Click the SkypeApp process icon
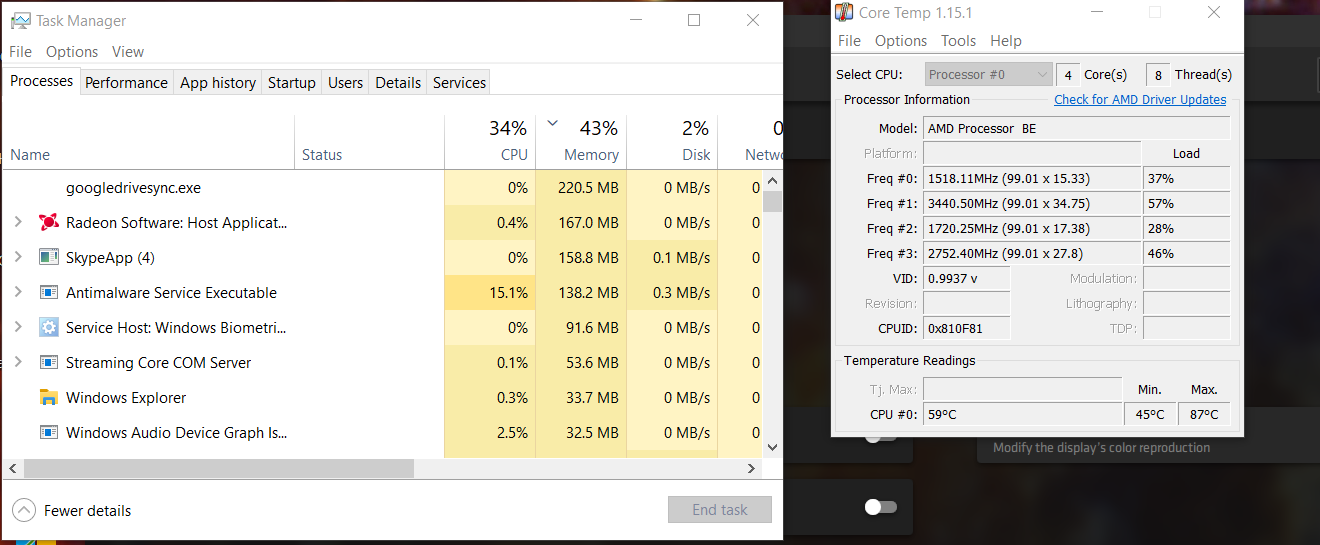Viewport: 1320px width, 545px height. click(48, 257)
